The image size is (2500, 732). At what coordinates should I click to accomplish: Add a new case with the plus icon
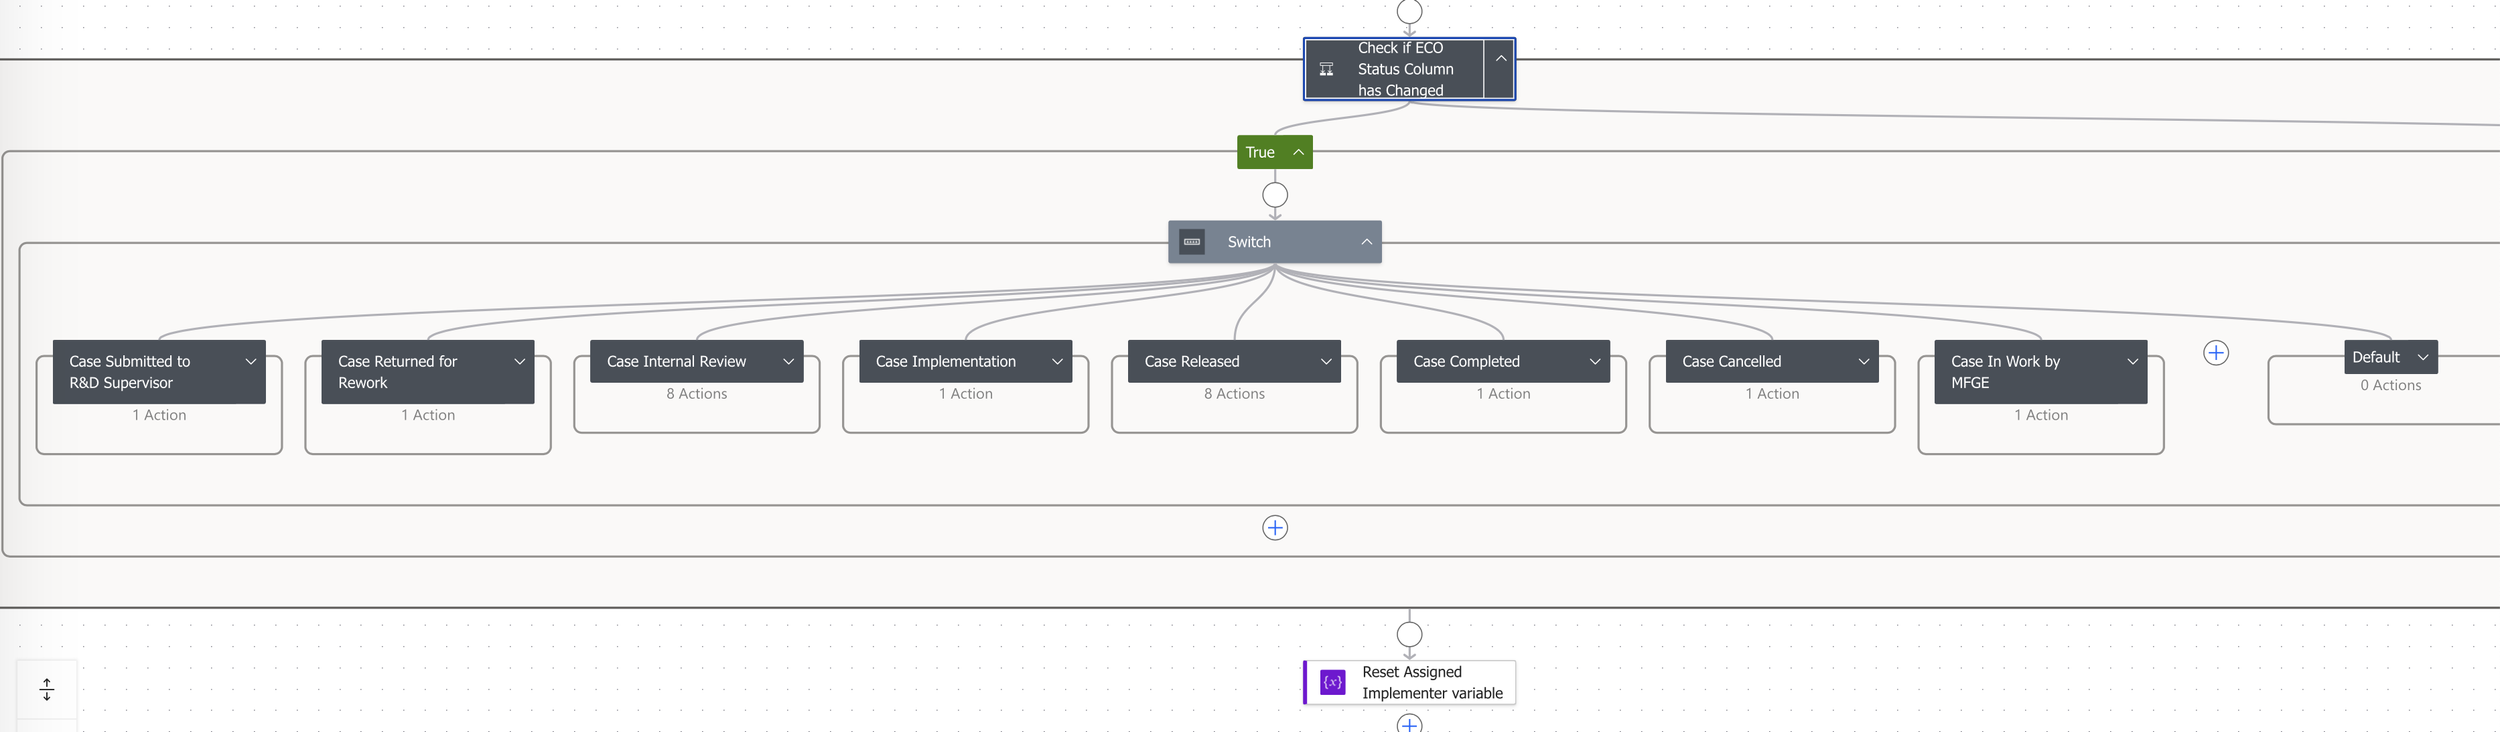click(x=2216, y=353)
